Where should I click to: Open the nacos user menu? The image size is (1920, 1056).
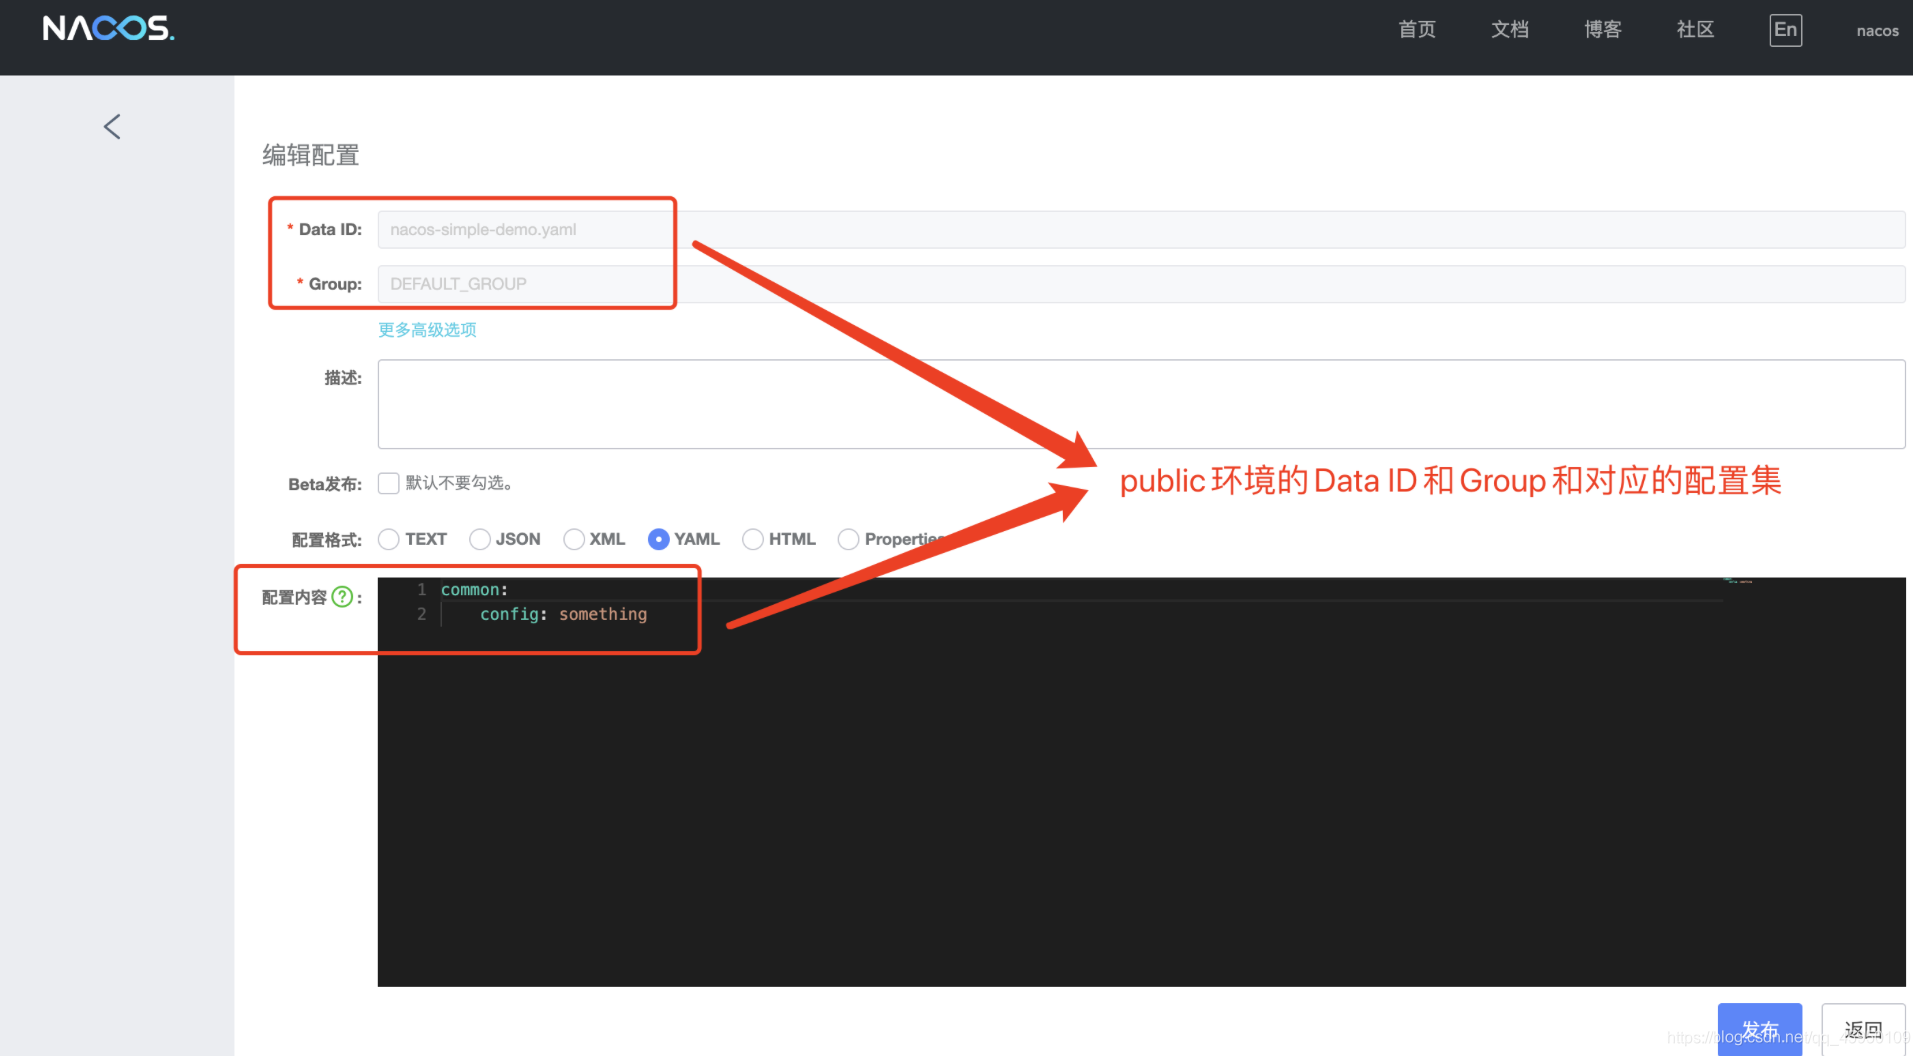[x=1877, y=31]
